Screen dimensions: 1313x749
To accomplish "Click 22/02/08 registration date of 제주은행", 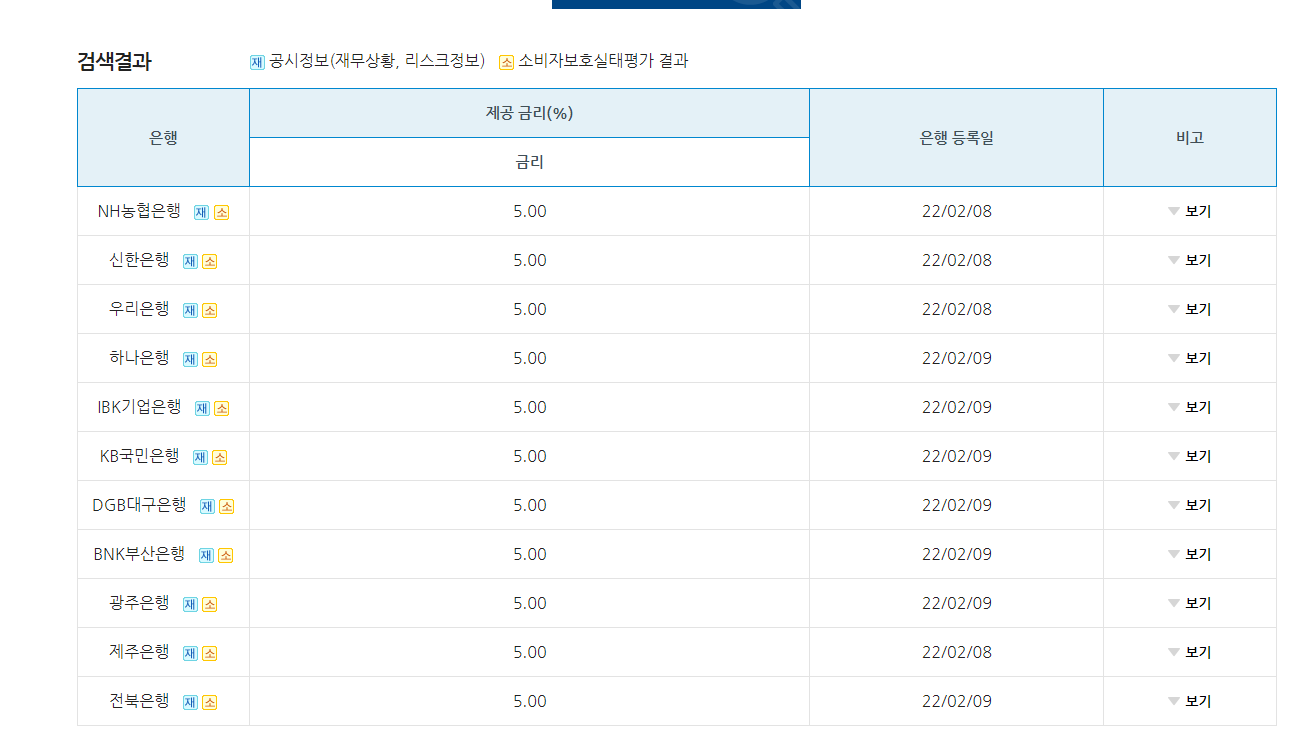I will (957, 652).
